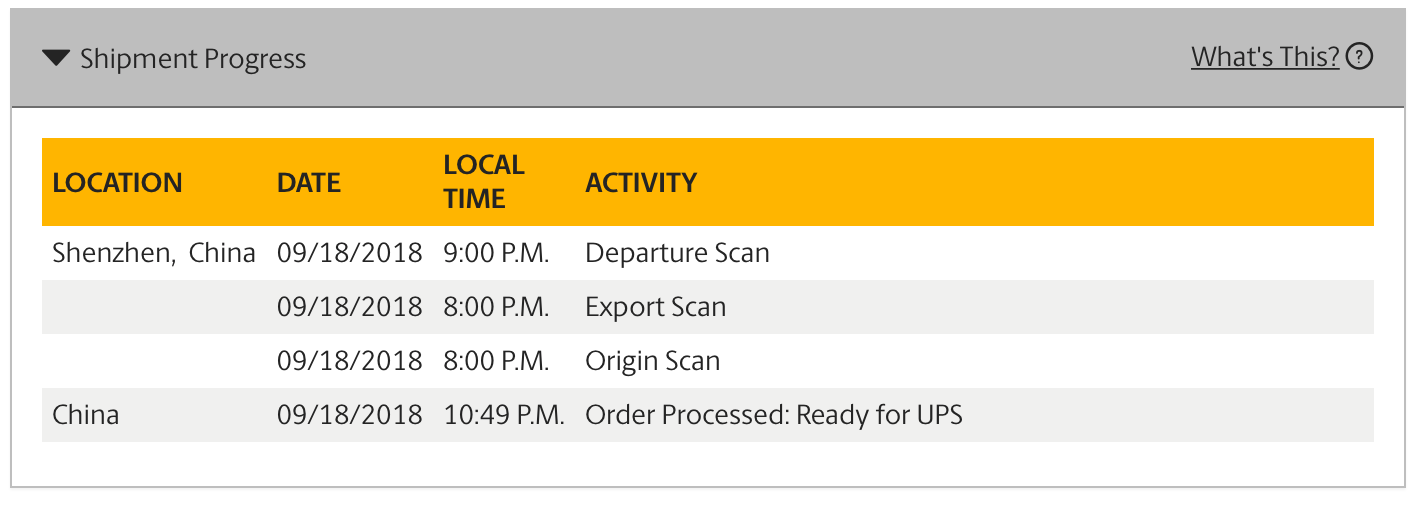This screenshot has width=1421, height=506.
Task: Select the date in the Order Processed row
Action: click(x=350, y=415)
